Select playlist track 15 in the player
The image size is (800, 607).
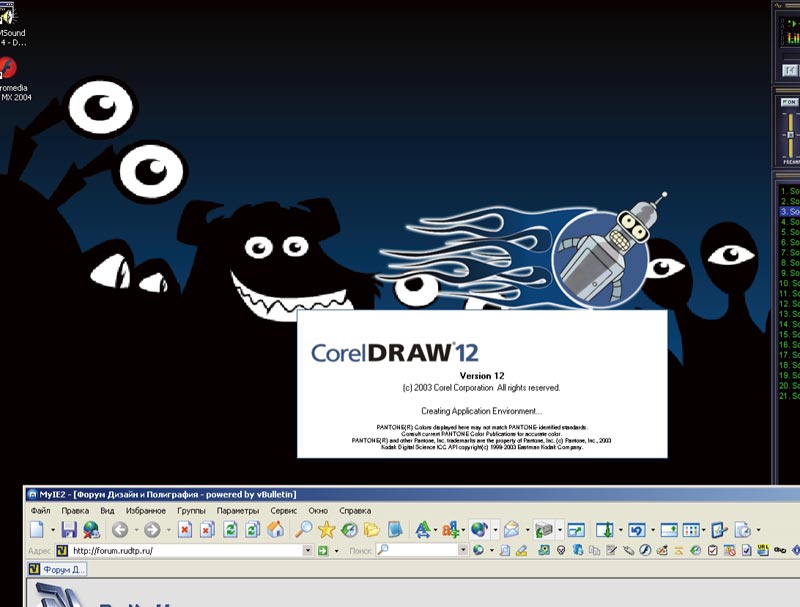[x=789, y=334]
